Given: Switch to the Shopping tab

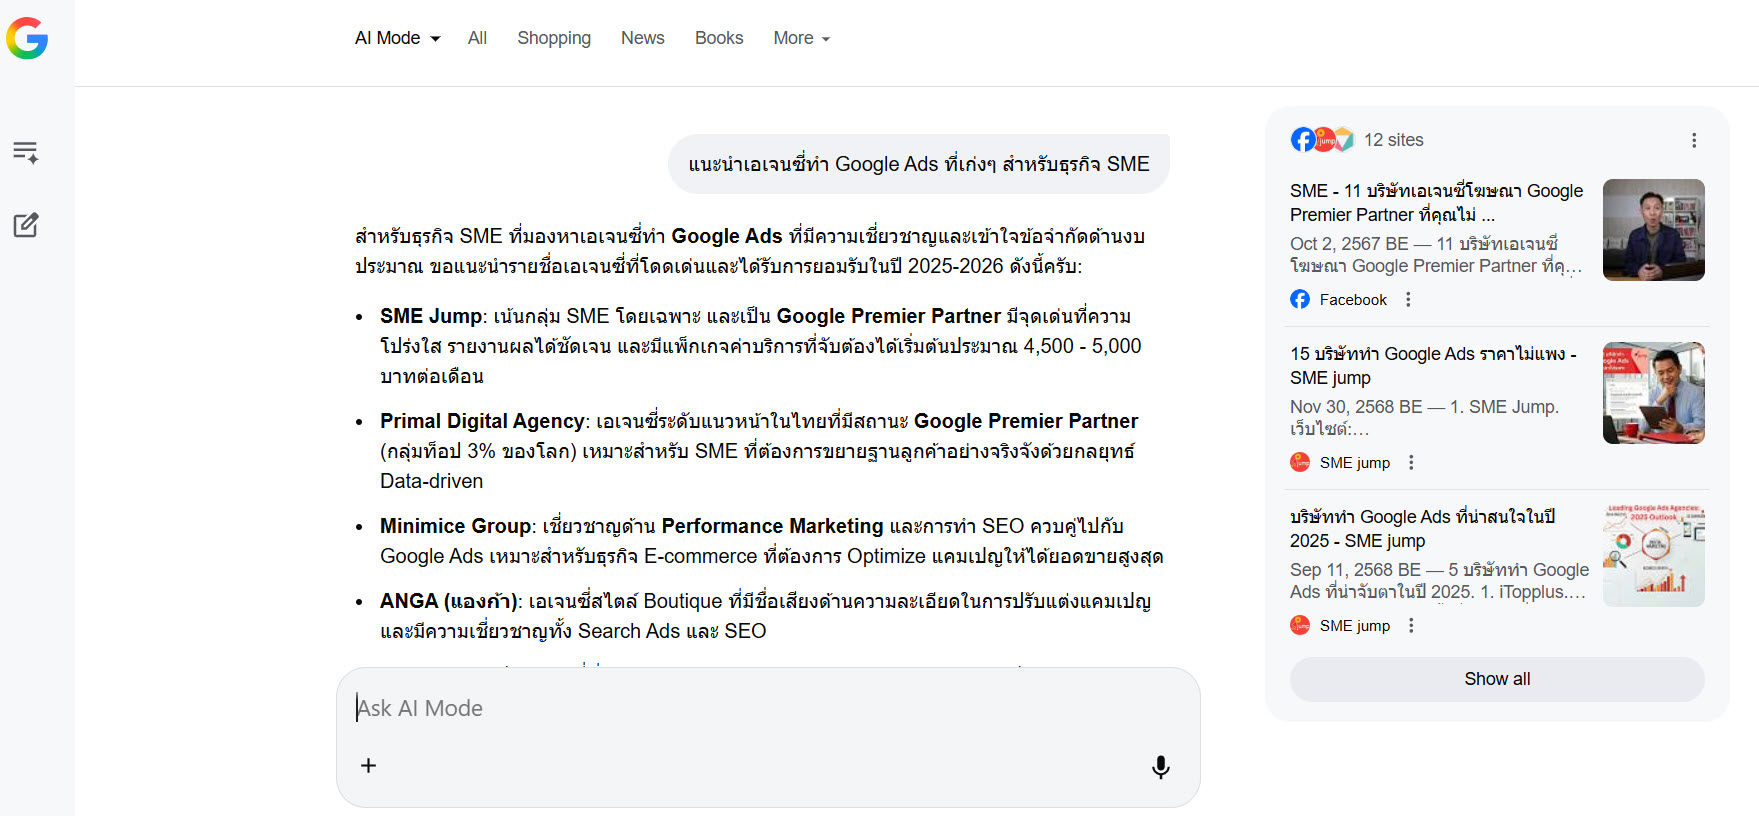Looking at the screenshot, I should click(554, 38).
